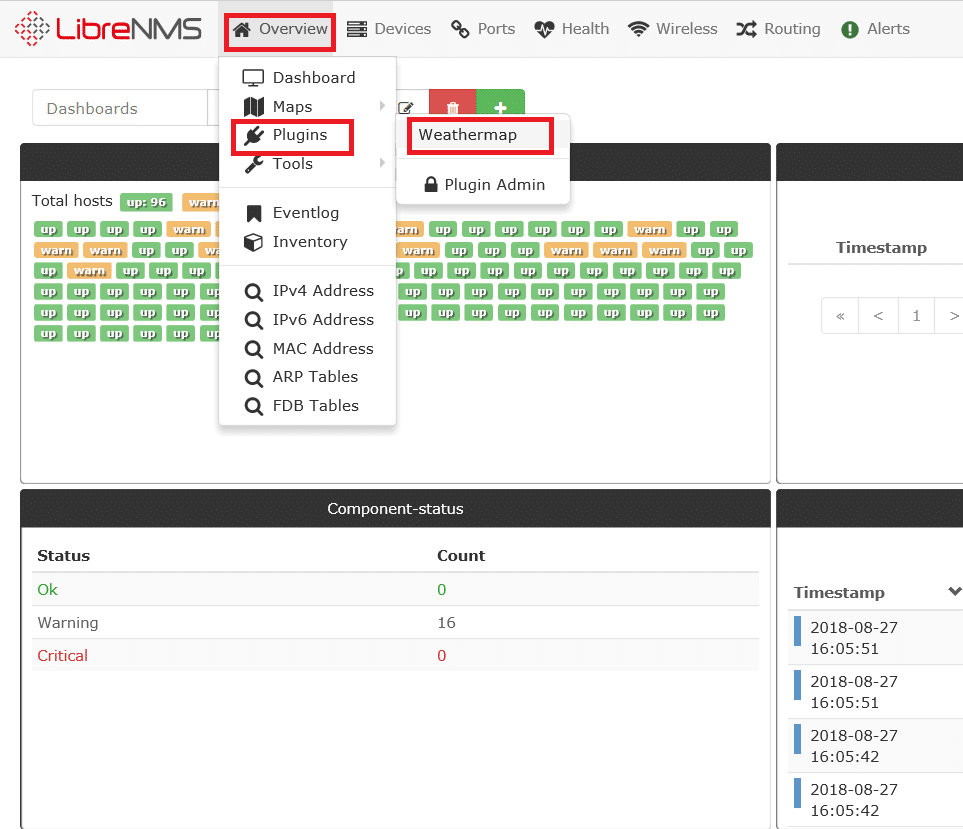Expand the Maps submenu arrow

point(383,106)
